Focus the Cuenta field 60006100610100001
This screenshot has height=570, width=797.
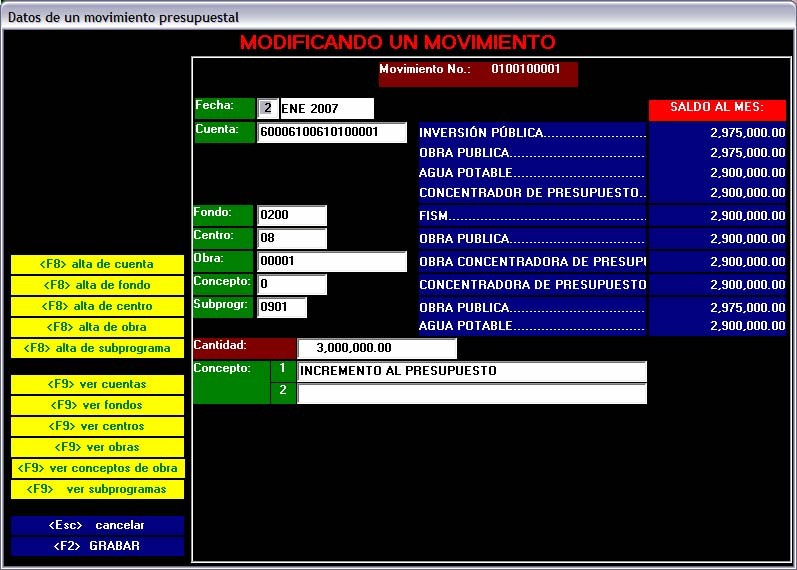pyautogui.click(x=332, y=132)
